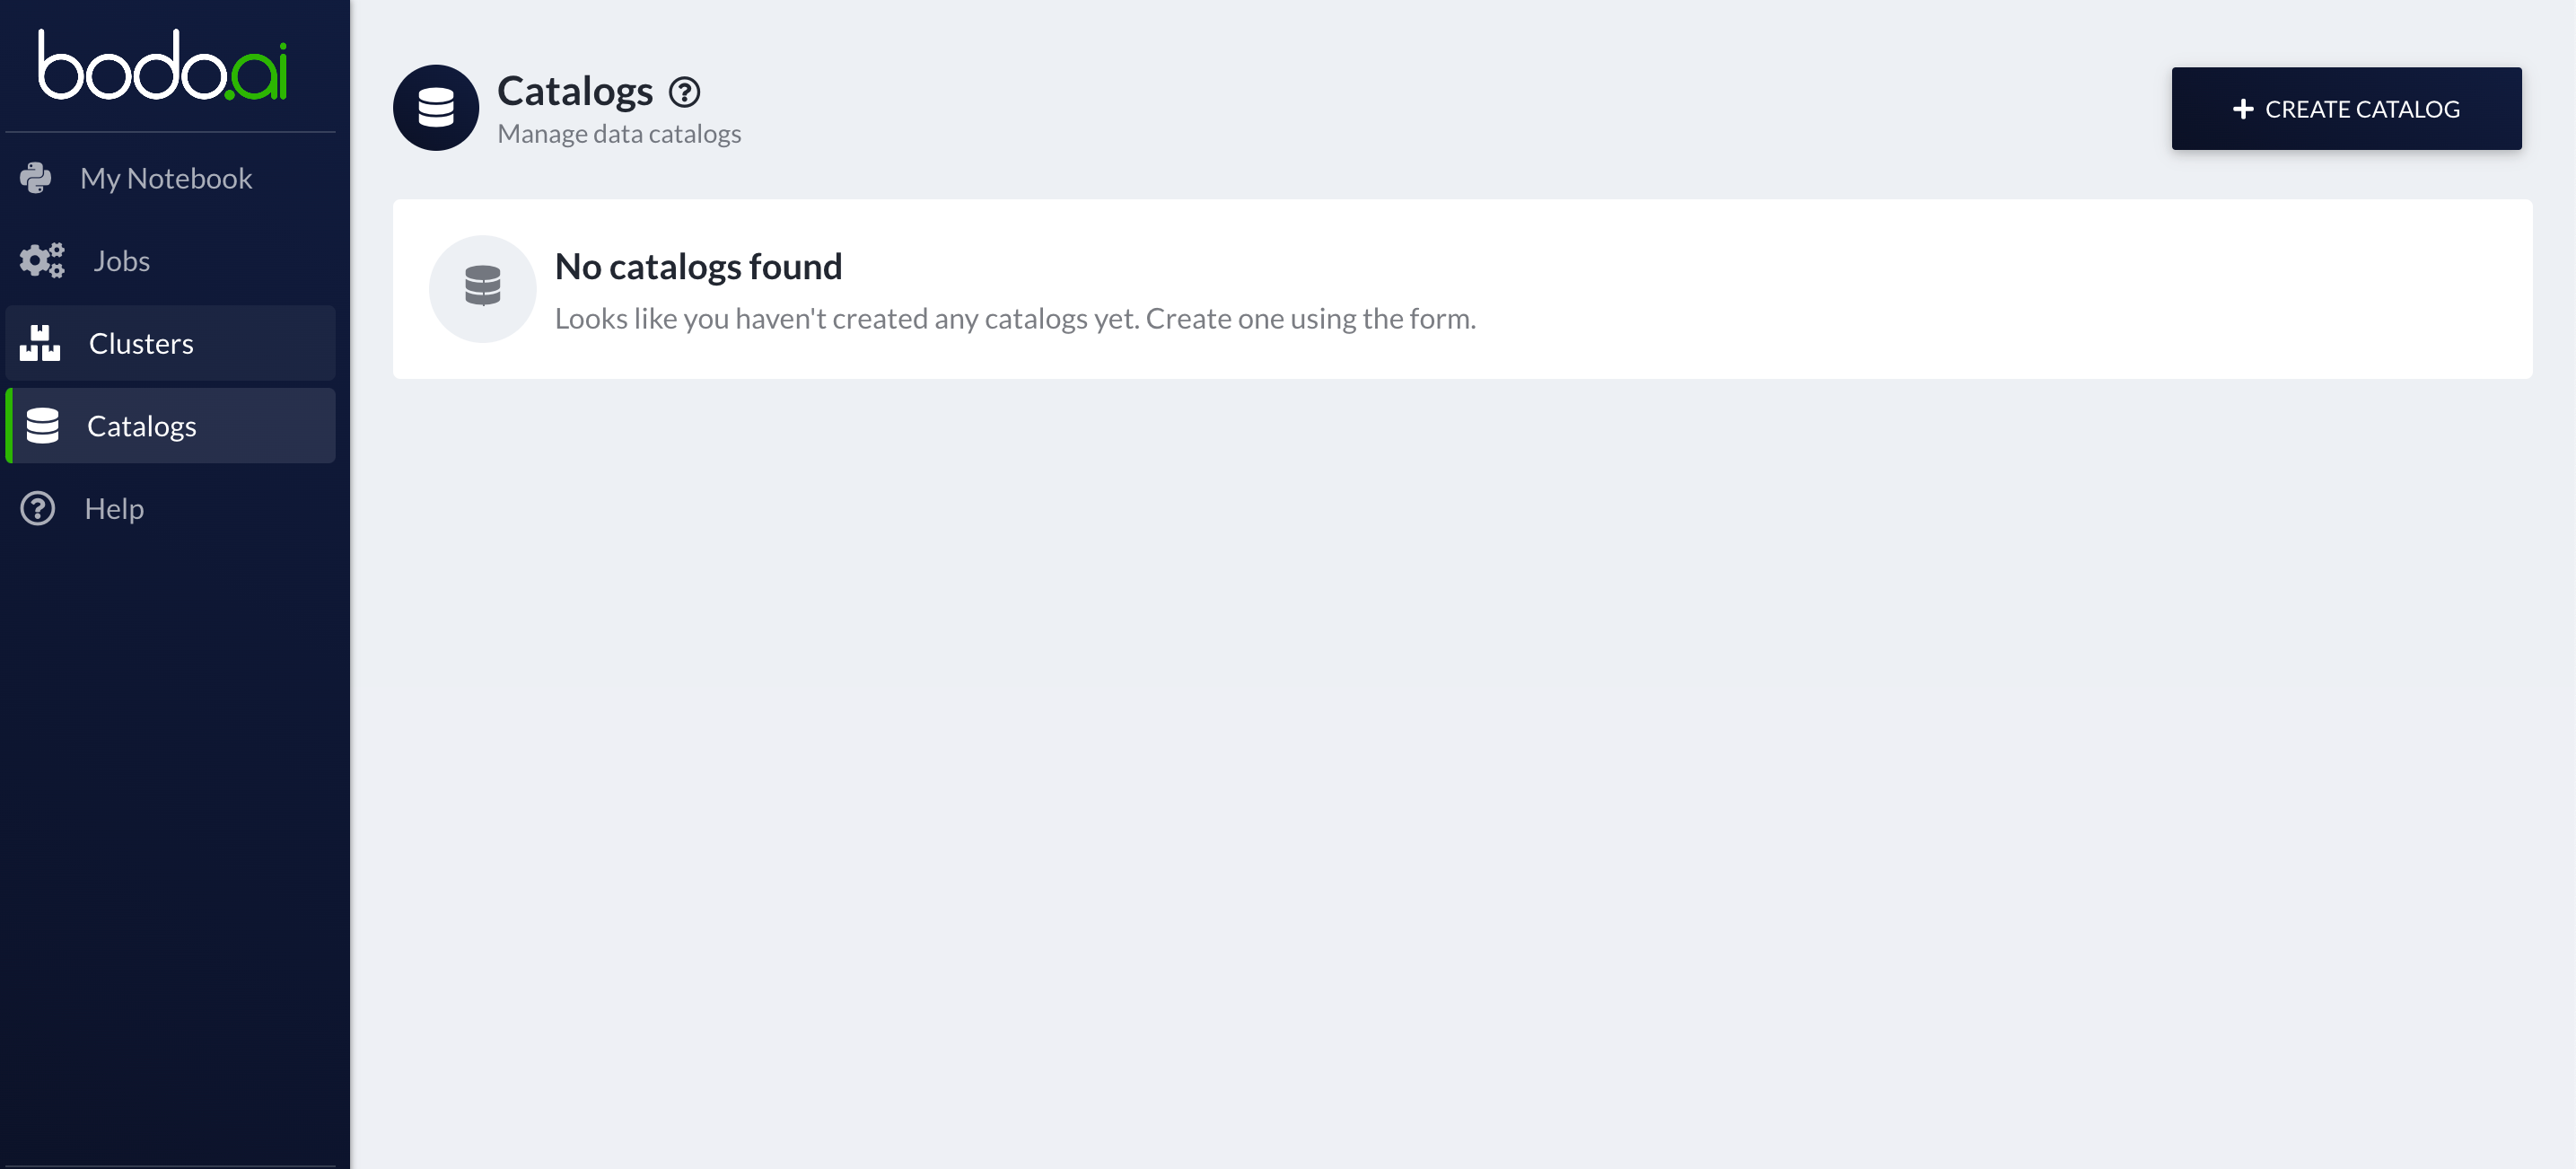Viewport: 2576px width, 1169px height.
Task: Navigate to the Clusters label
Action: [x=141, y=343]
